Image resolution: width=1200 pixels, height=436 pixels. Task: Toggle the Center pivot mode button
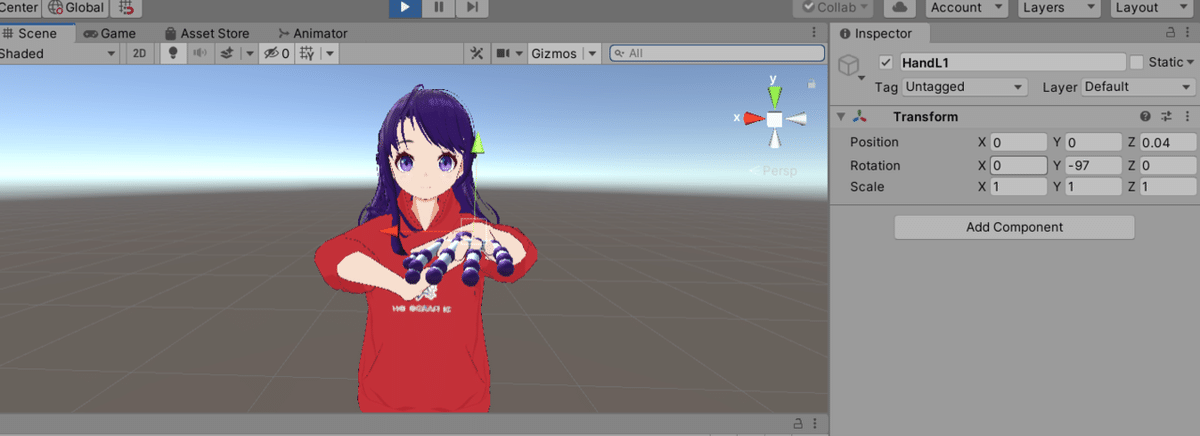pyautogui.click(x=20, y=7)
